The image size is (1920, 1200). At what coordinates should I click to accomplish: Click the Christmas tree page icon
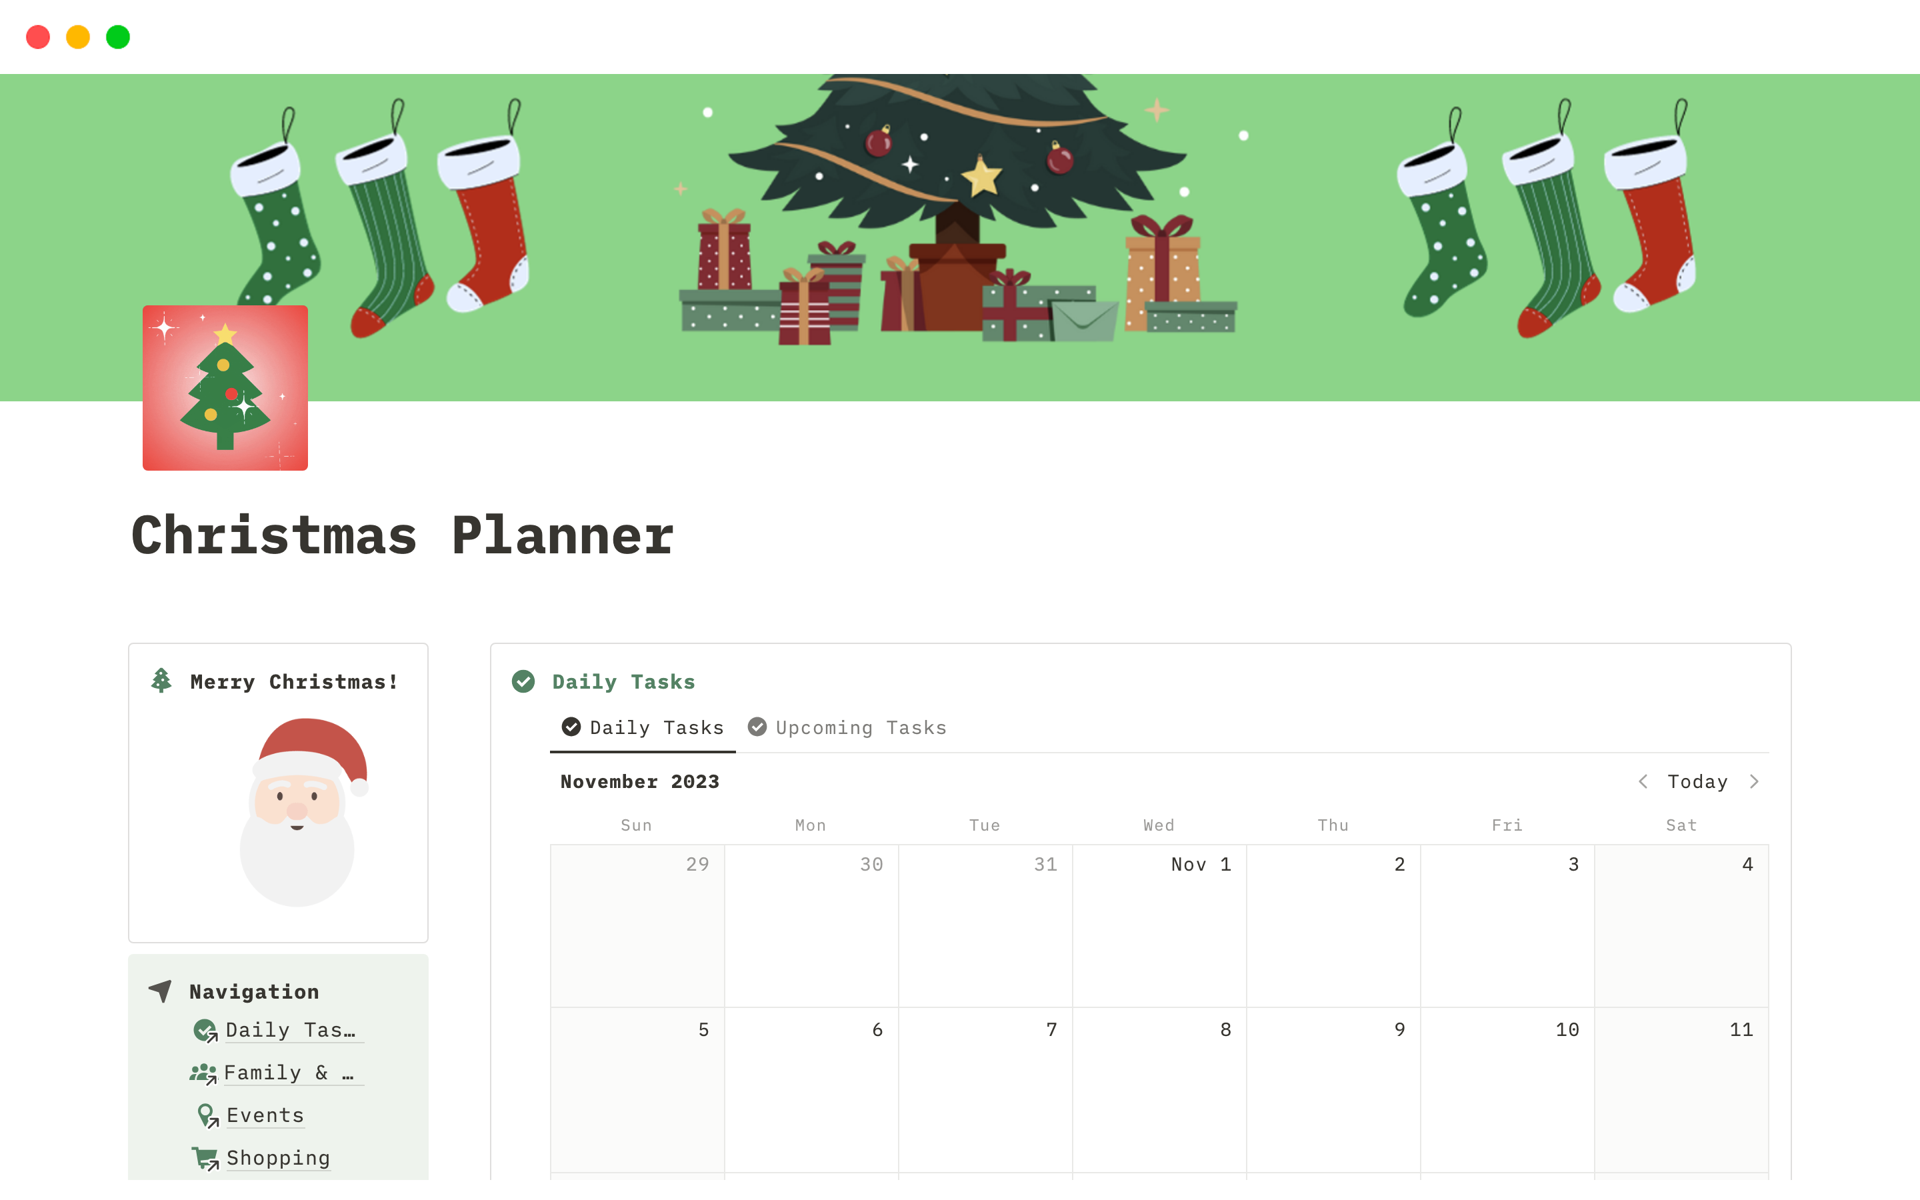point(225,388)
